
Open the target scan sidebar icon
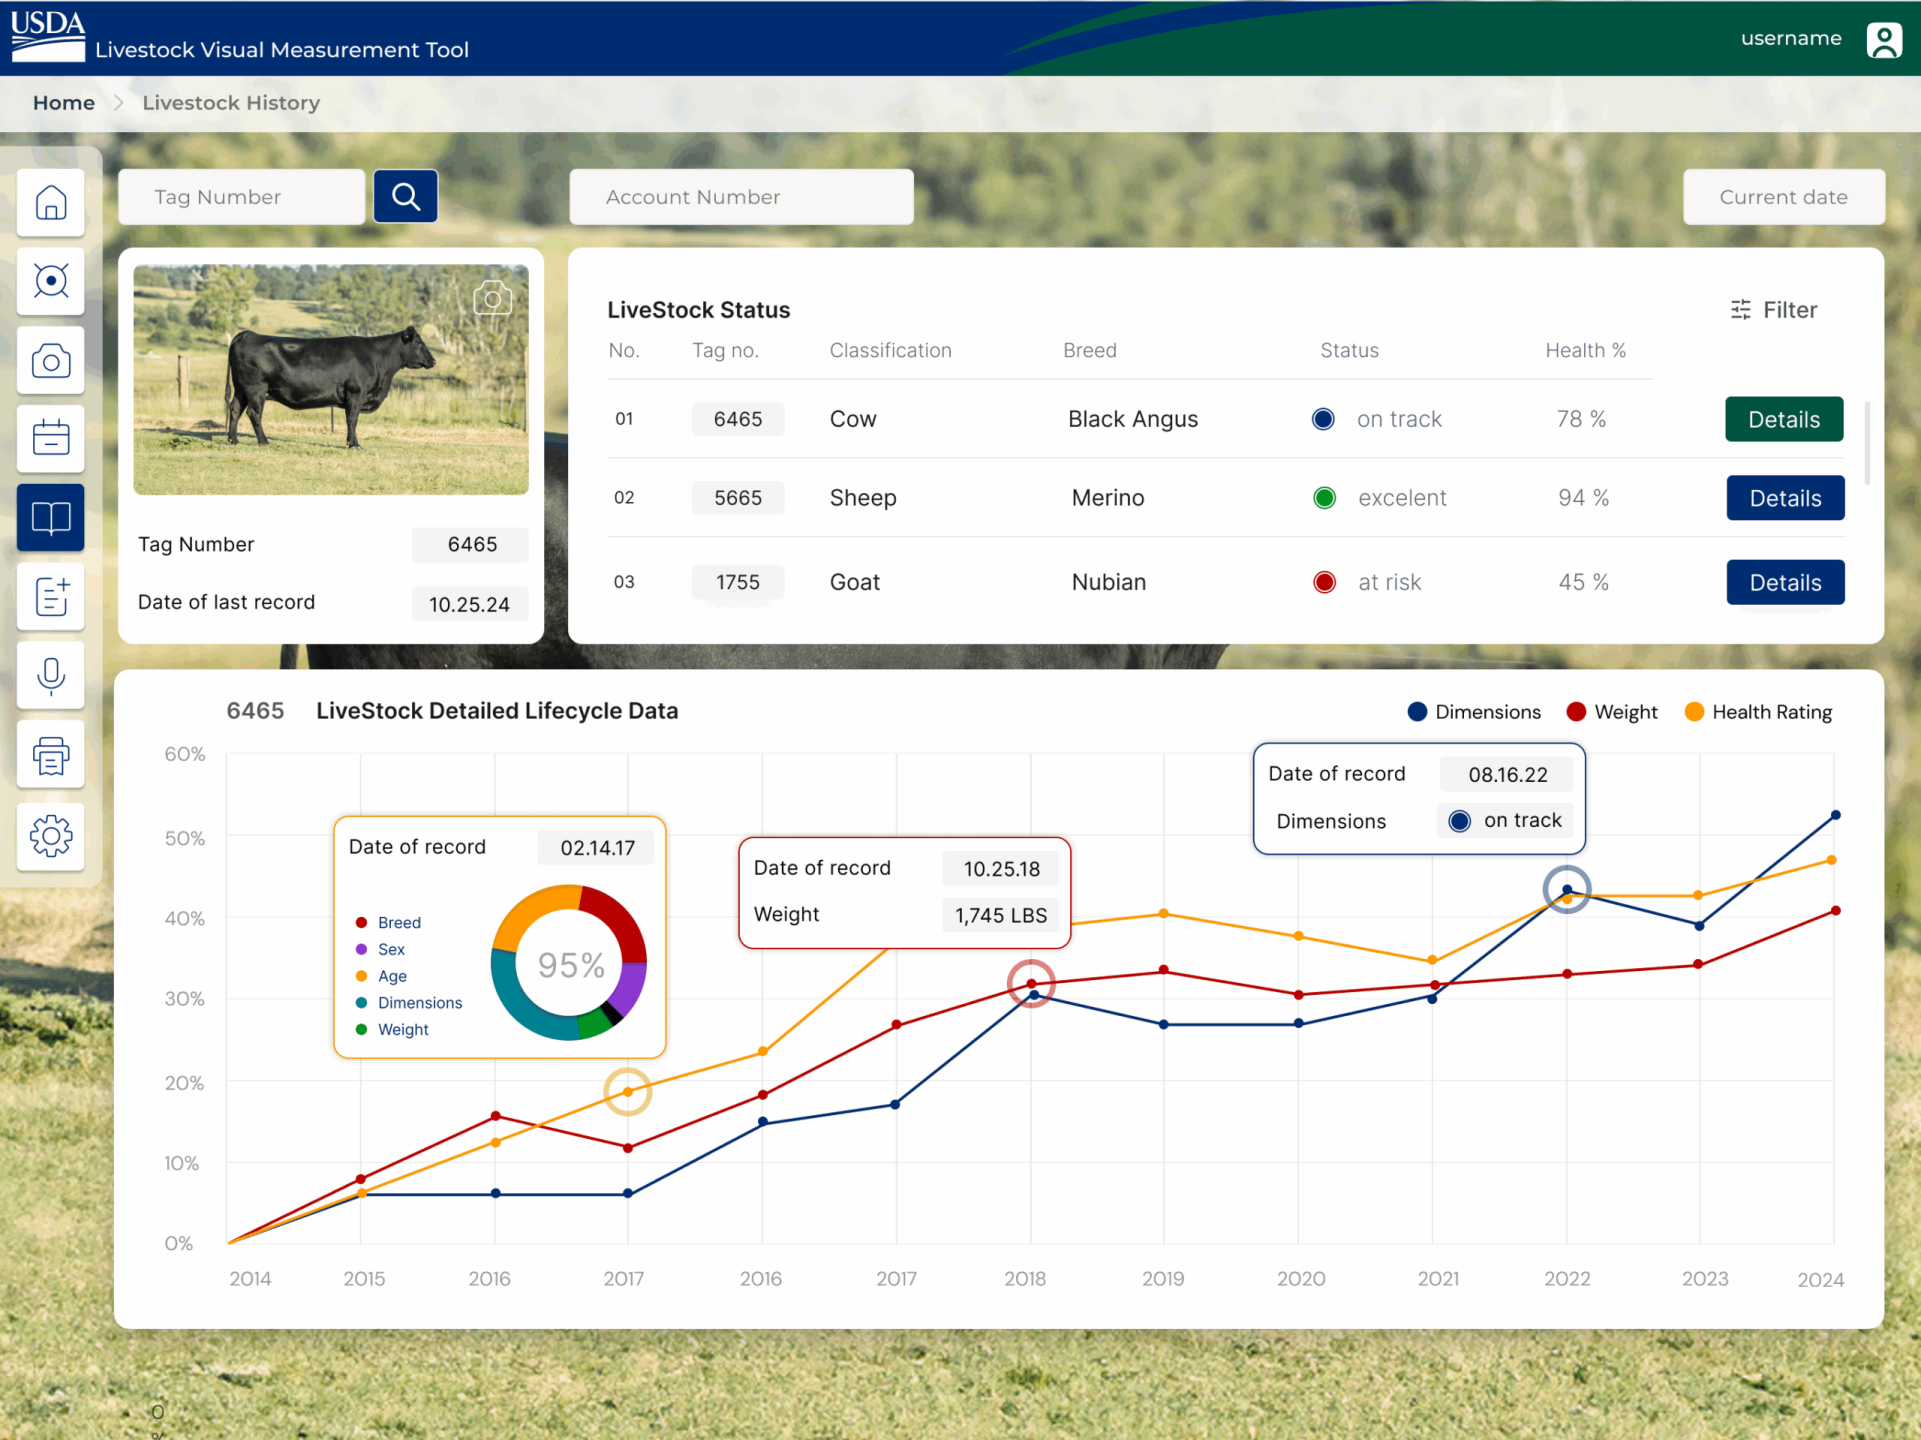click(51, 281)
